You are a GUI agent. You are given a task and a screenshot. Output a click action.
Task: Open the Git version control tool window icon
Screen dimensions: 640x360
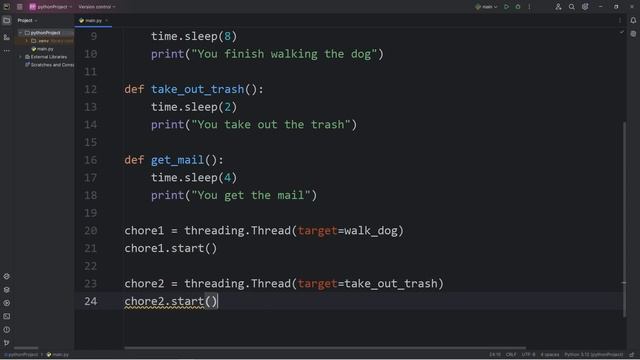point(7,343)
